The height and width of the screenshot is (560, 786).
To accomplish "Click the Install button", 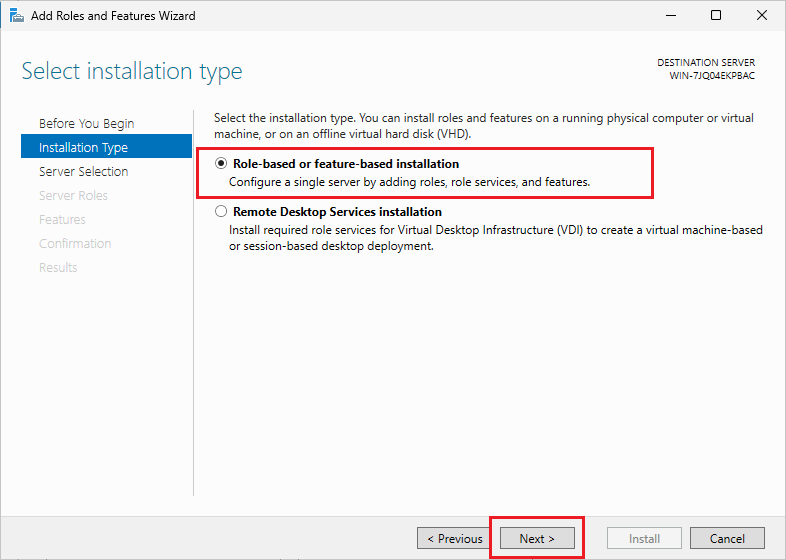I will click(x=644, y=538).
